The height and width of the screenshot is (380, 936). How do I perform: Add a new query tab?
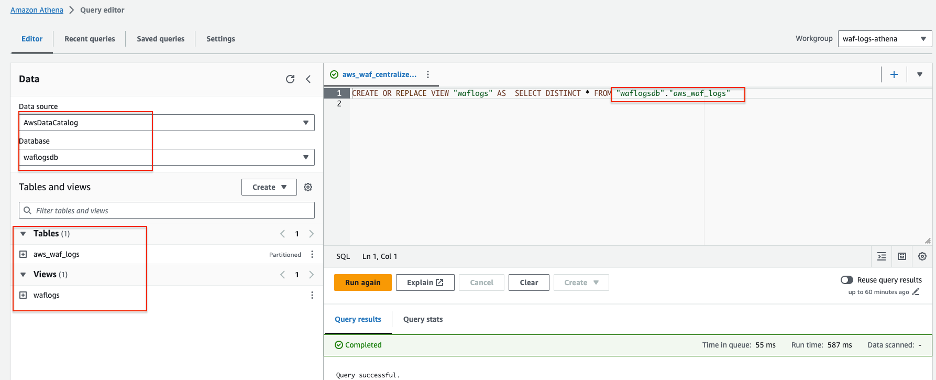[x=894, y=75]
